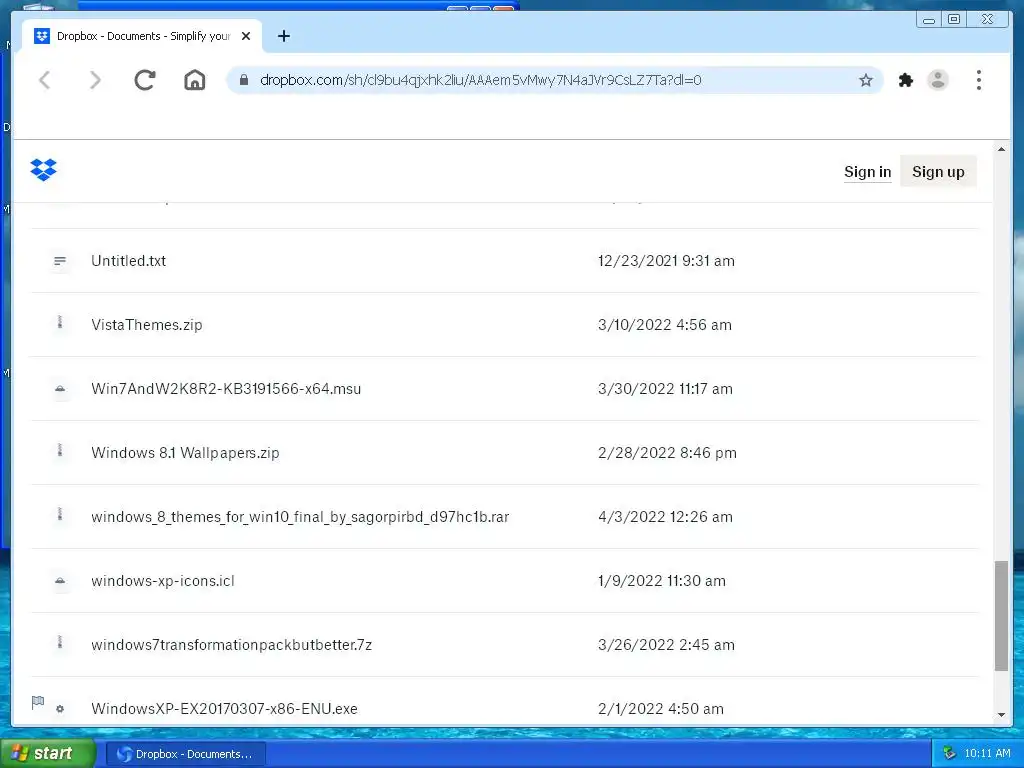This screenshot has width=1024, height=768.
Task: Click the vertical scrollbar thumb
Action: click(1001, 615)
